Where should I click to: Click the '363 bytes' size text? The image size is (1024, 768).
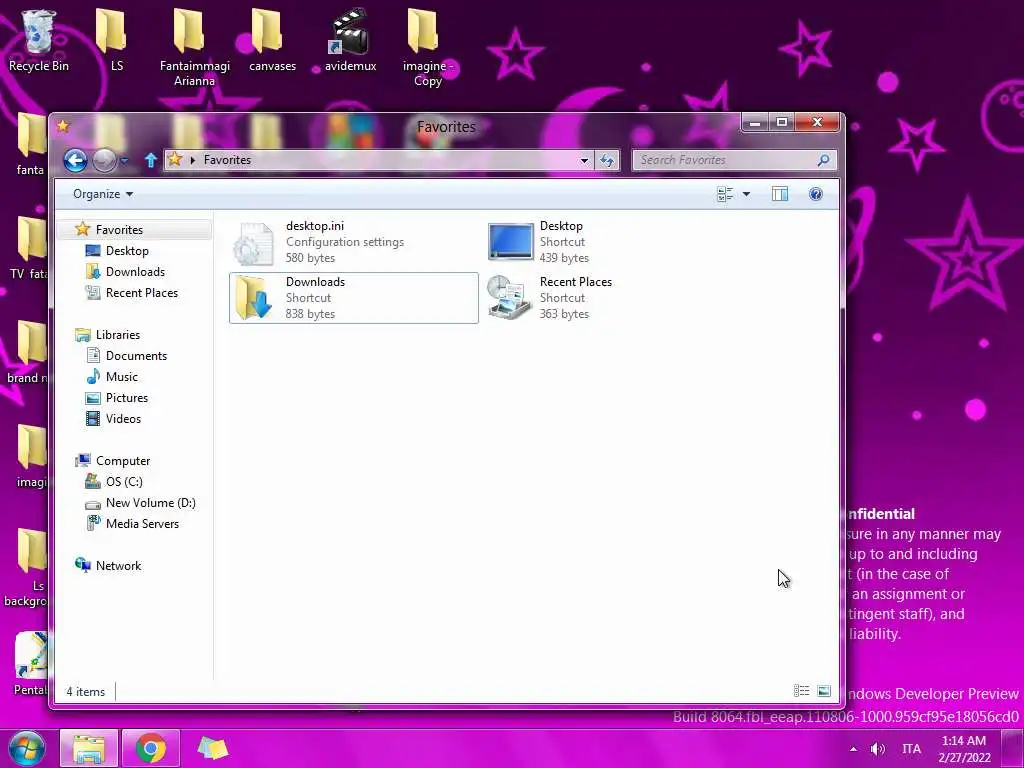[x=564, y=314]
